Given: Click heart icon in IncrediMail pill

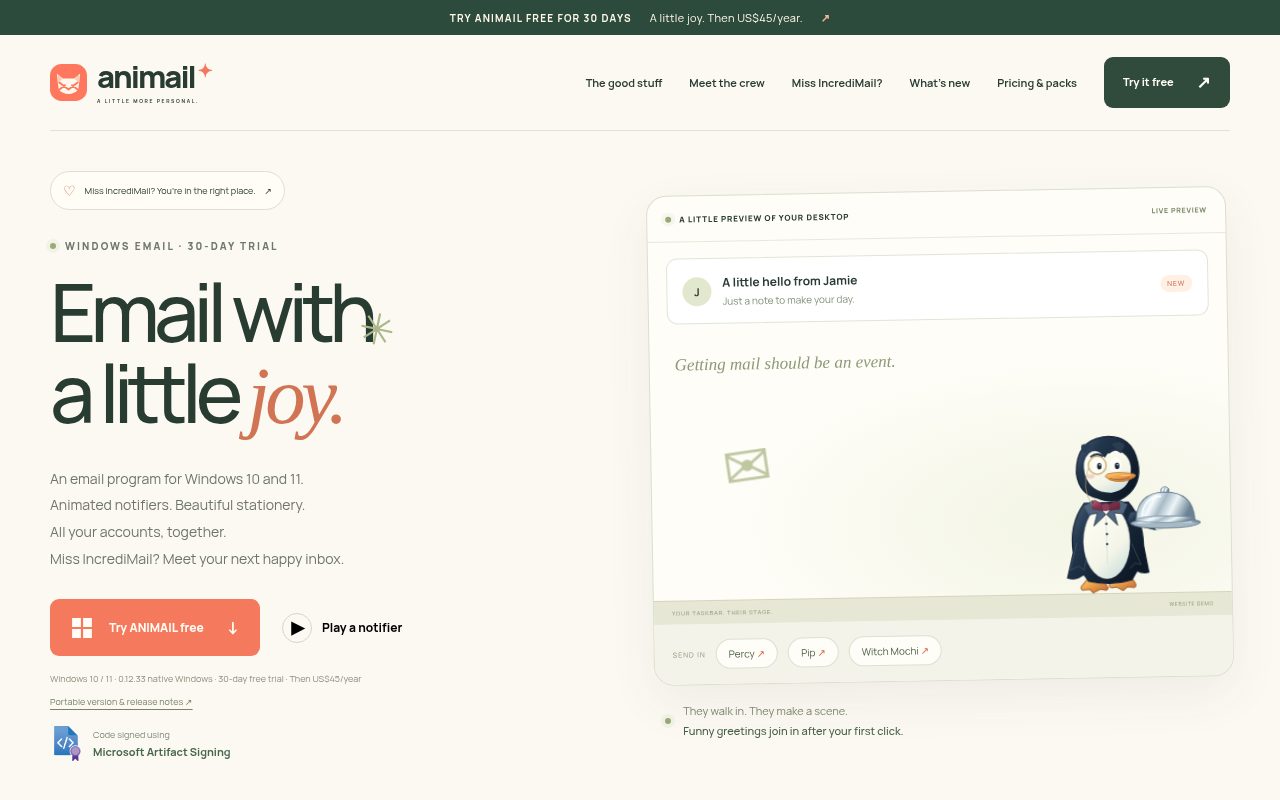Looking at the screenshot, I should (69, 190).
